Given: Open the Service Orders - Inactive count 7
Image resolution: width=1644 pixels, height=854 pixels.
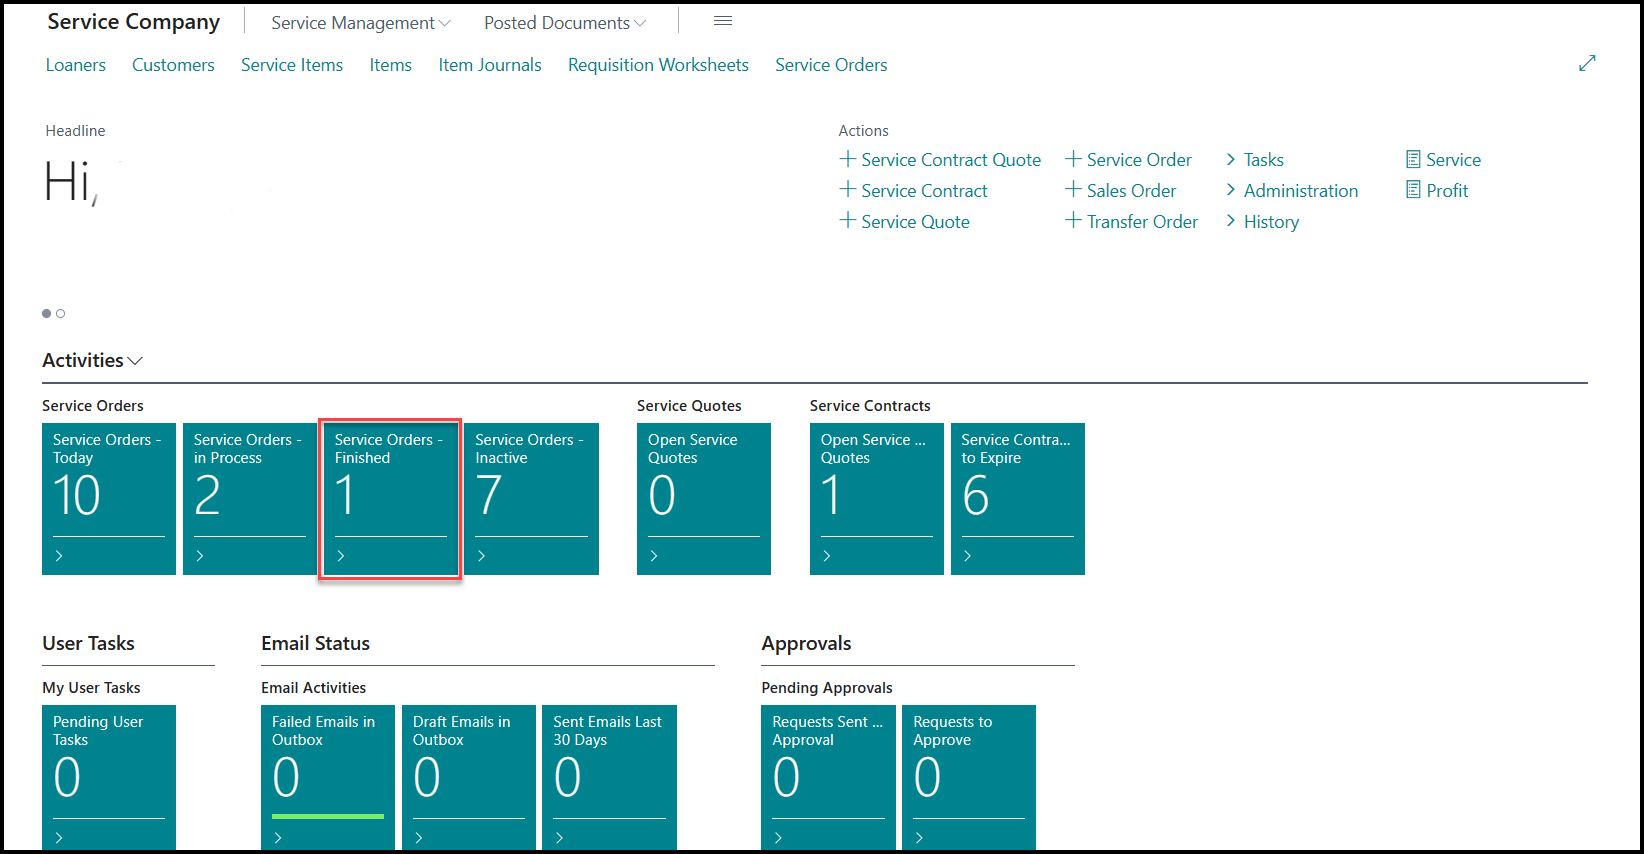Looking at the screenshot, I should pyautogui.click(x=489, y=496).
